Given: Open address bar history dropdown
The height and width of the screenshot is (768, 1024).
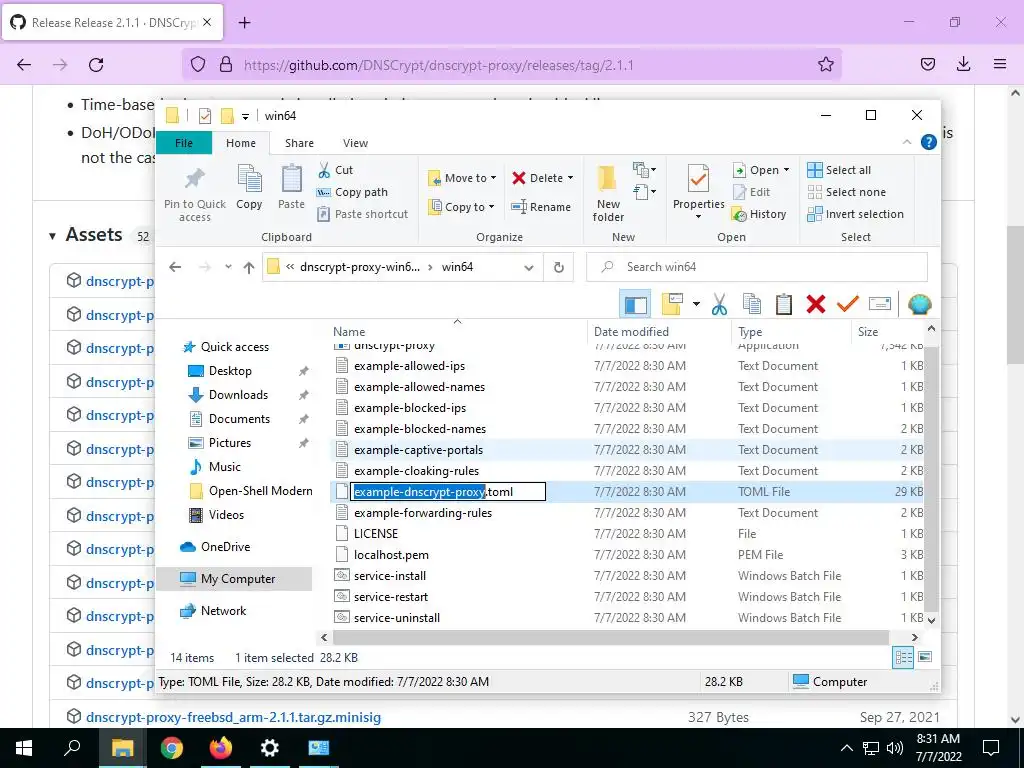Looking at the screenshot, I should click(529, 267).
